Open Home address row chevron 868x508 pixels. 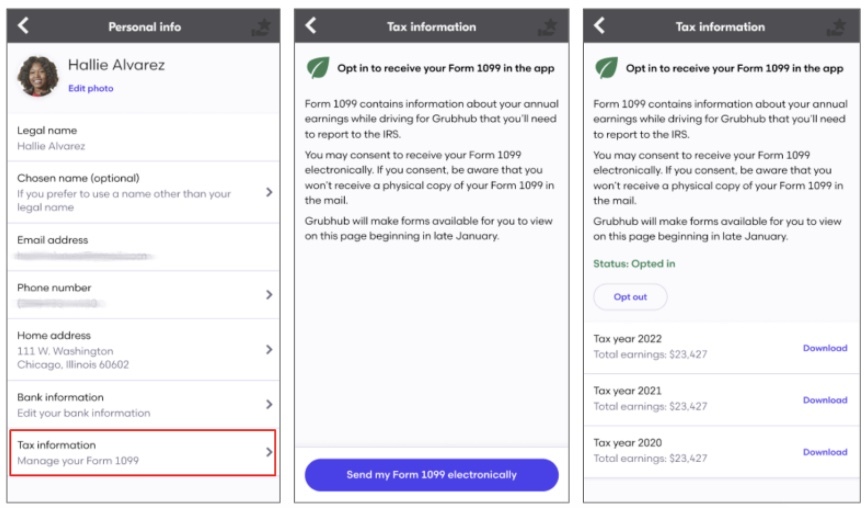point(269,349)
